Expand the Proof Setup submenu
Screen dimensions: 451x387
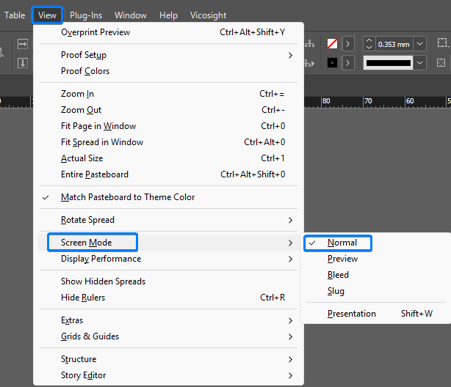(x=168, y=55)
